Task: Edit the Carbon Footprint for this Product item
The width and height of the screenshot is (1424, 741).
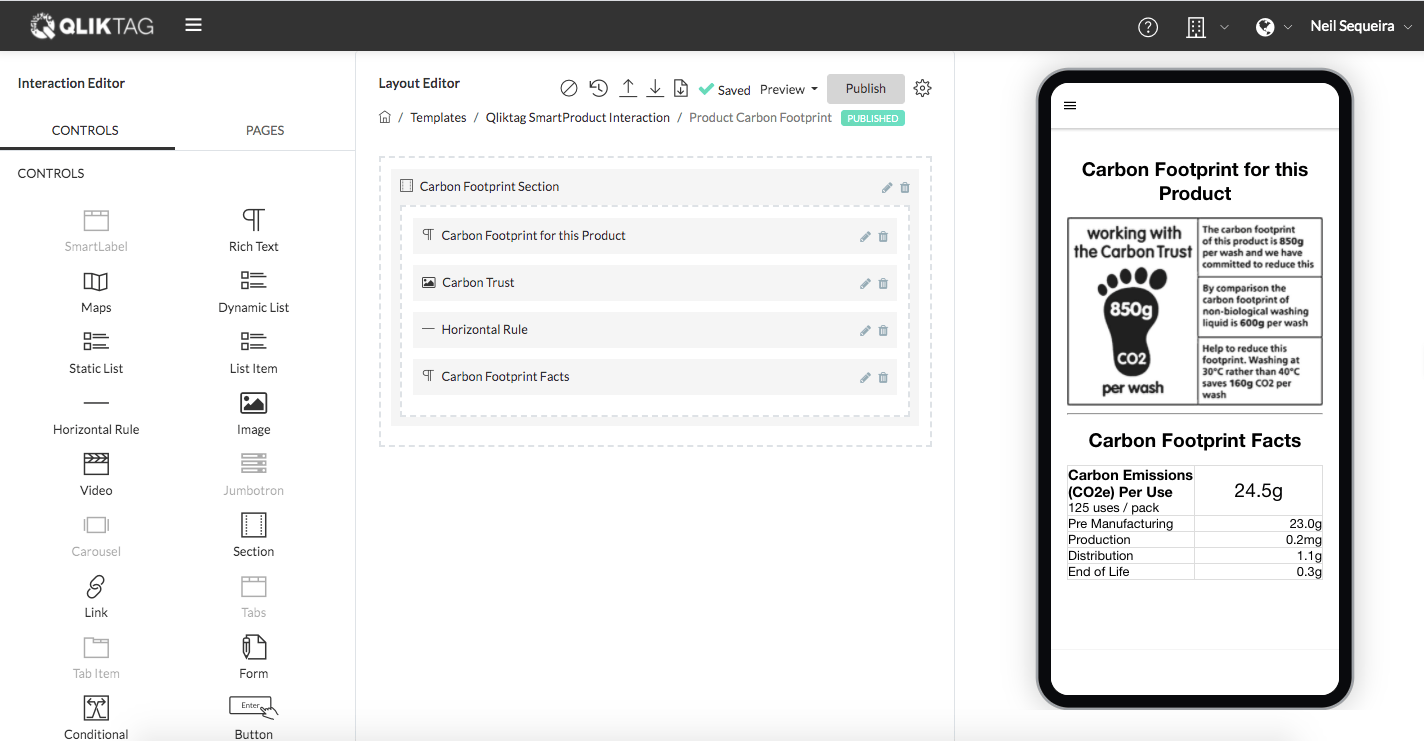Action: pos(865,236)
